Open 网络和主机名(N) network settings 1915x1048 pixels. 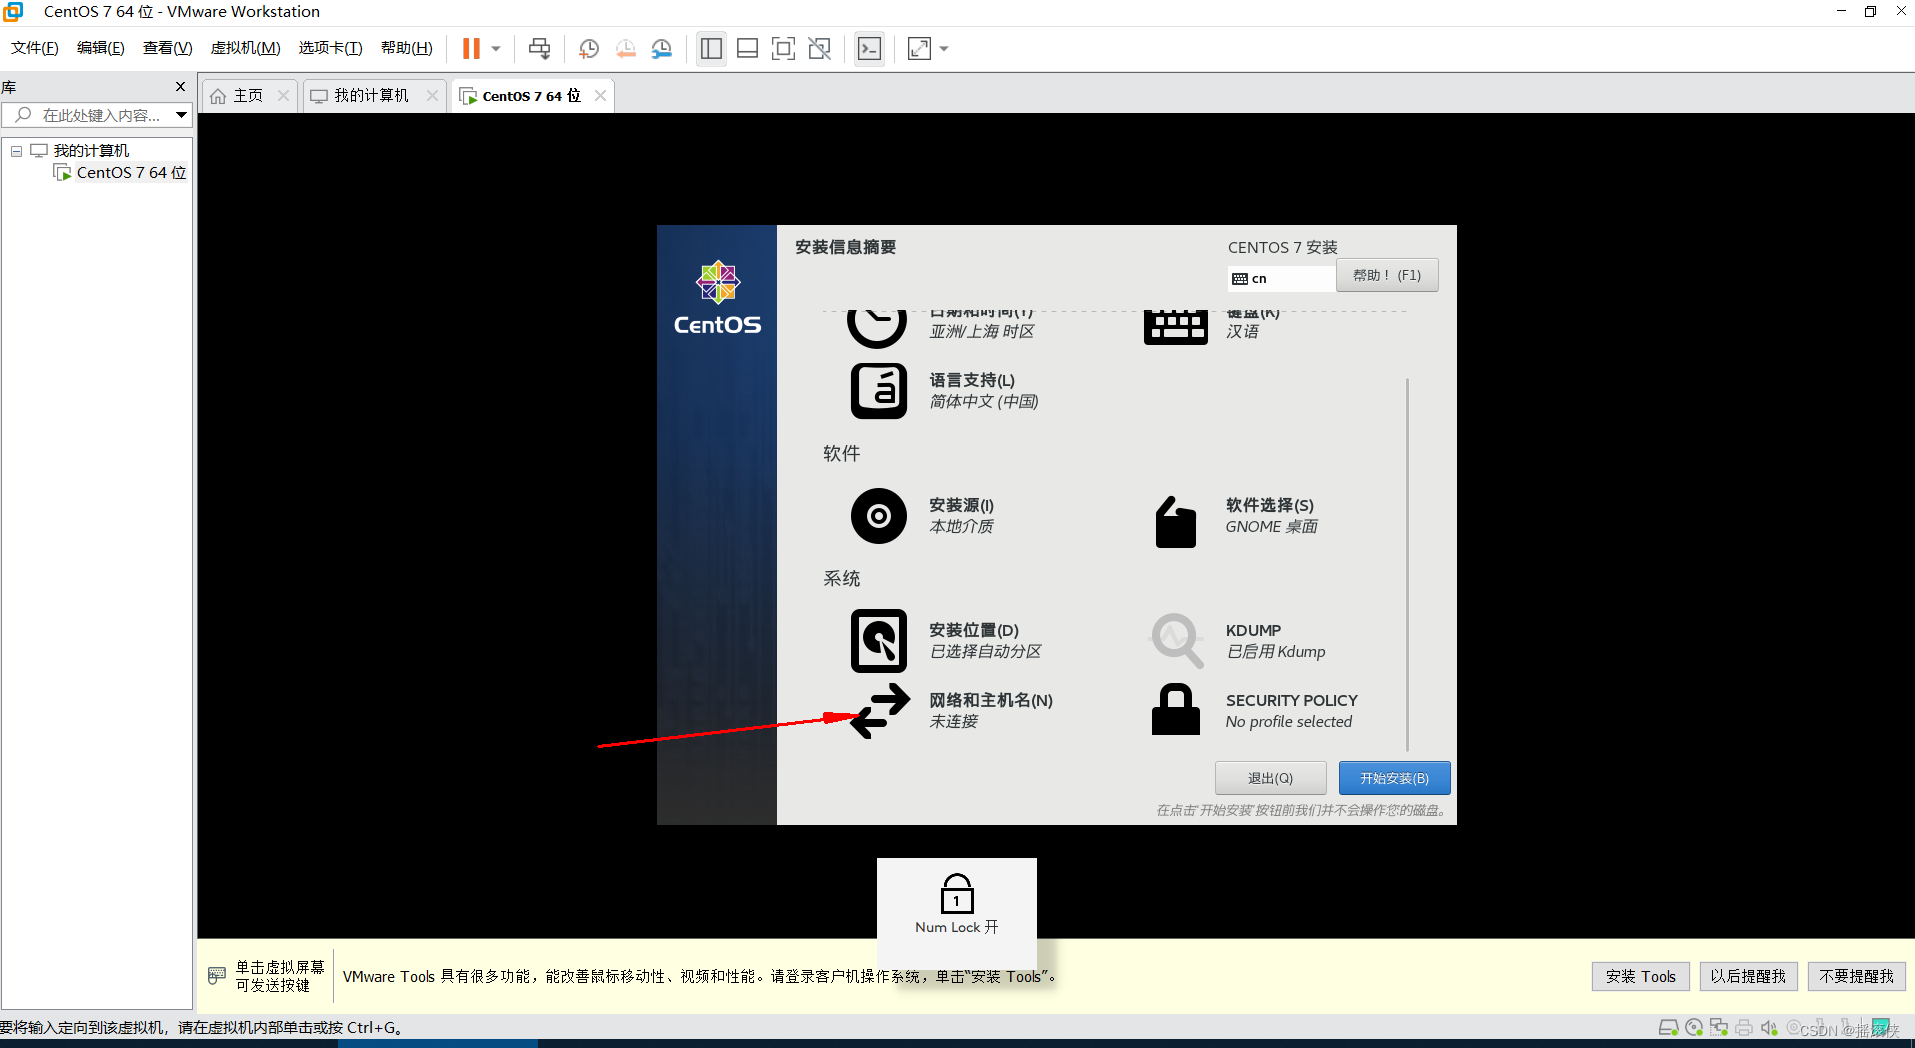pyautogui.click(x=950, y=711)
